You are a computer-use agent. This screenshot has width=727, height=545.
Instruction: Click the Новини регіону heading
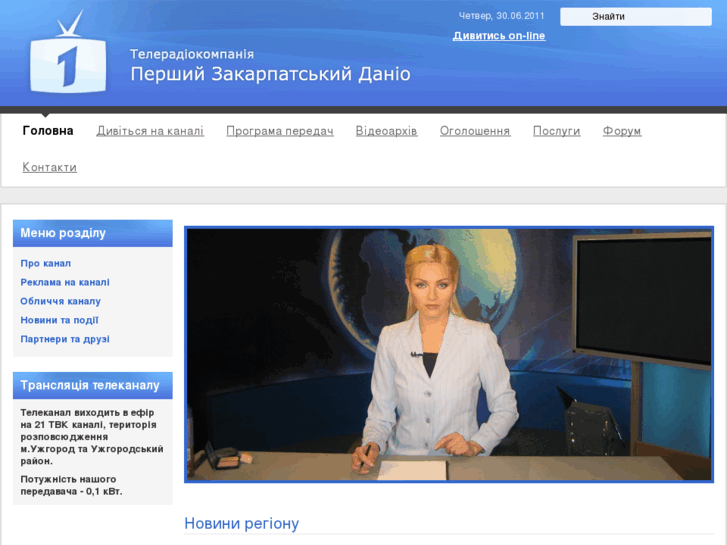(x=242, y=523)
